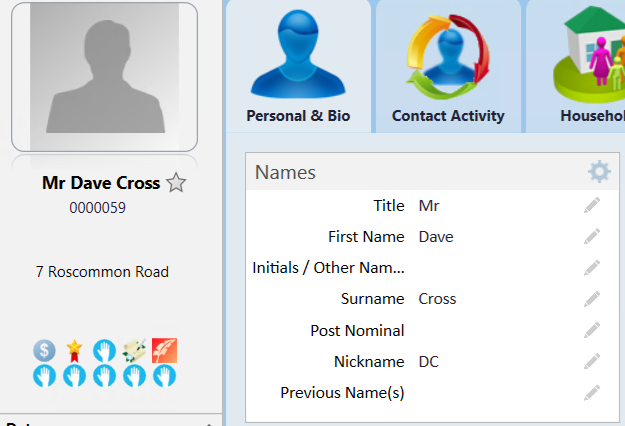Image resolution: width=625 pixels, height=426 pixels.
Task: Click the first hand icon in the bottom badge row
Action: (44, 376)
